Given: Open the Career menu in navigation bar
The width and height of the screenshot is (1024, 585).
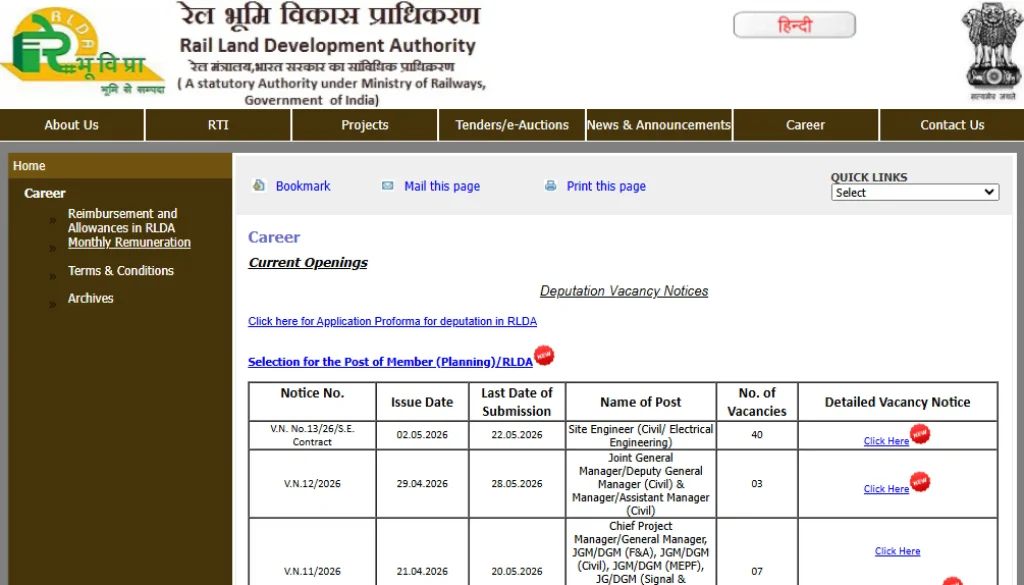Looking at the screenshot, I should pyautogui.click(x=805, y=125).
